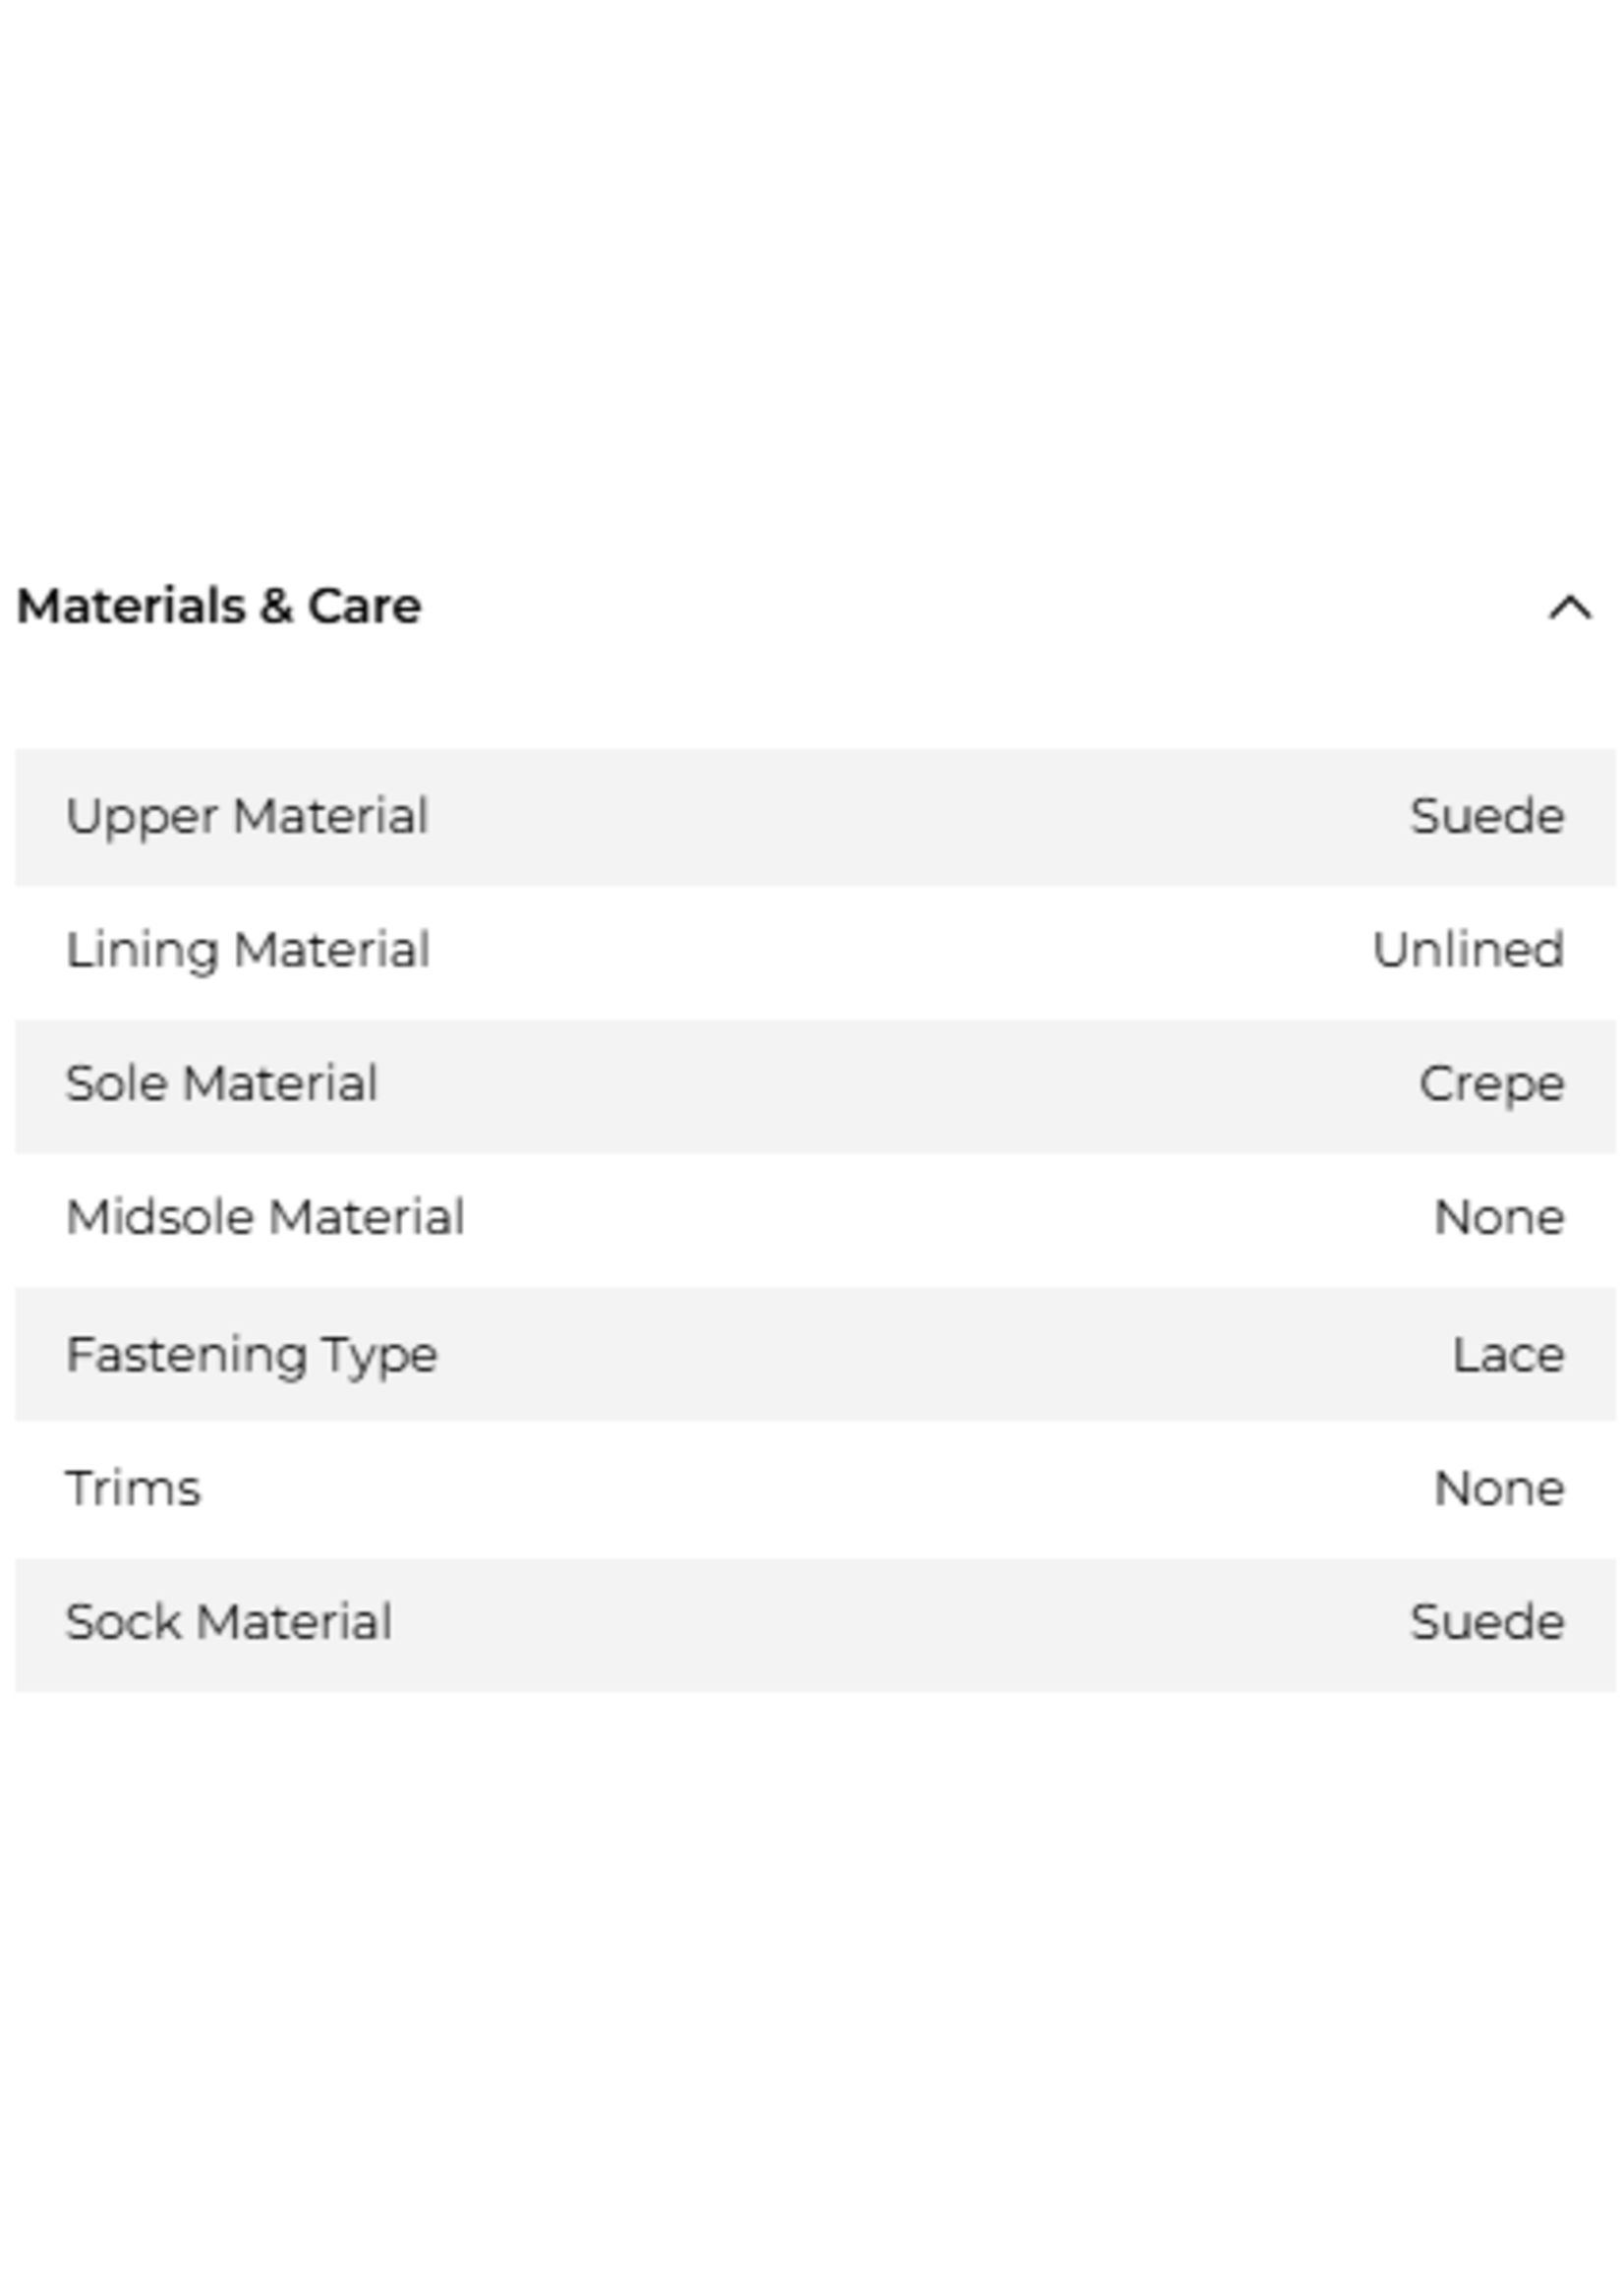Click the middle of the Trims row
The height and width of the screenshot is (2274, 1624).
[815, 1489]
